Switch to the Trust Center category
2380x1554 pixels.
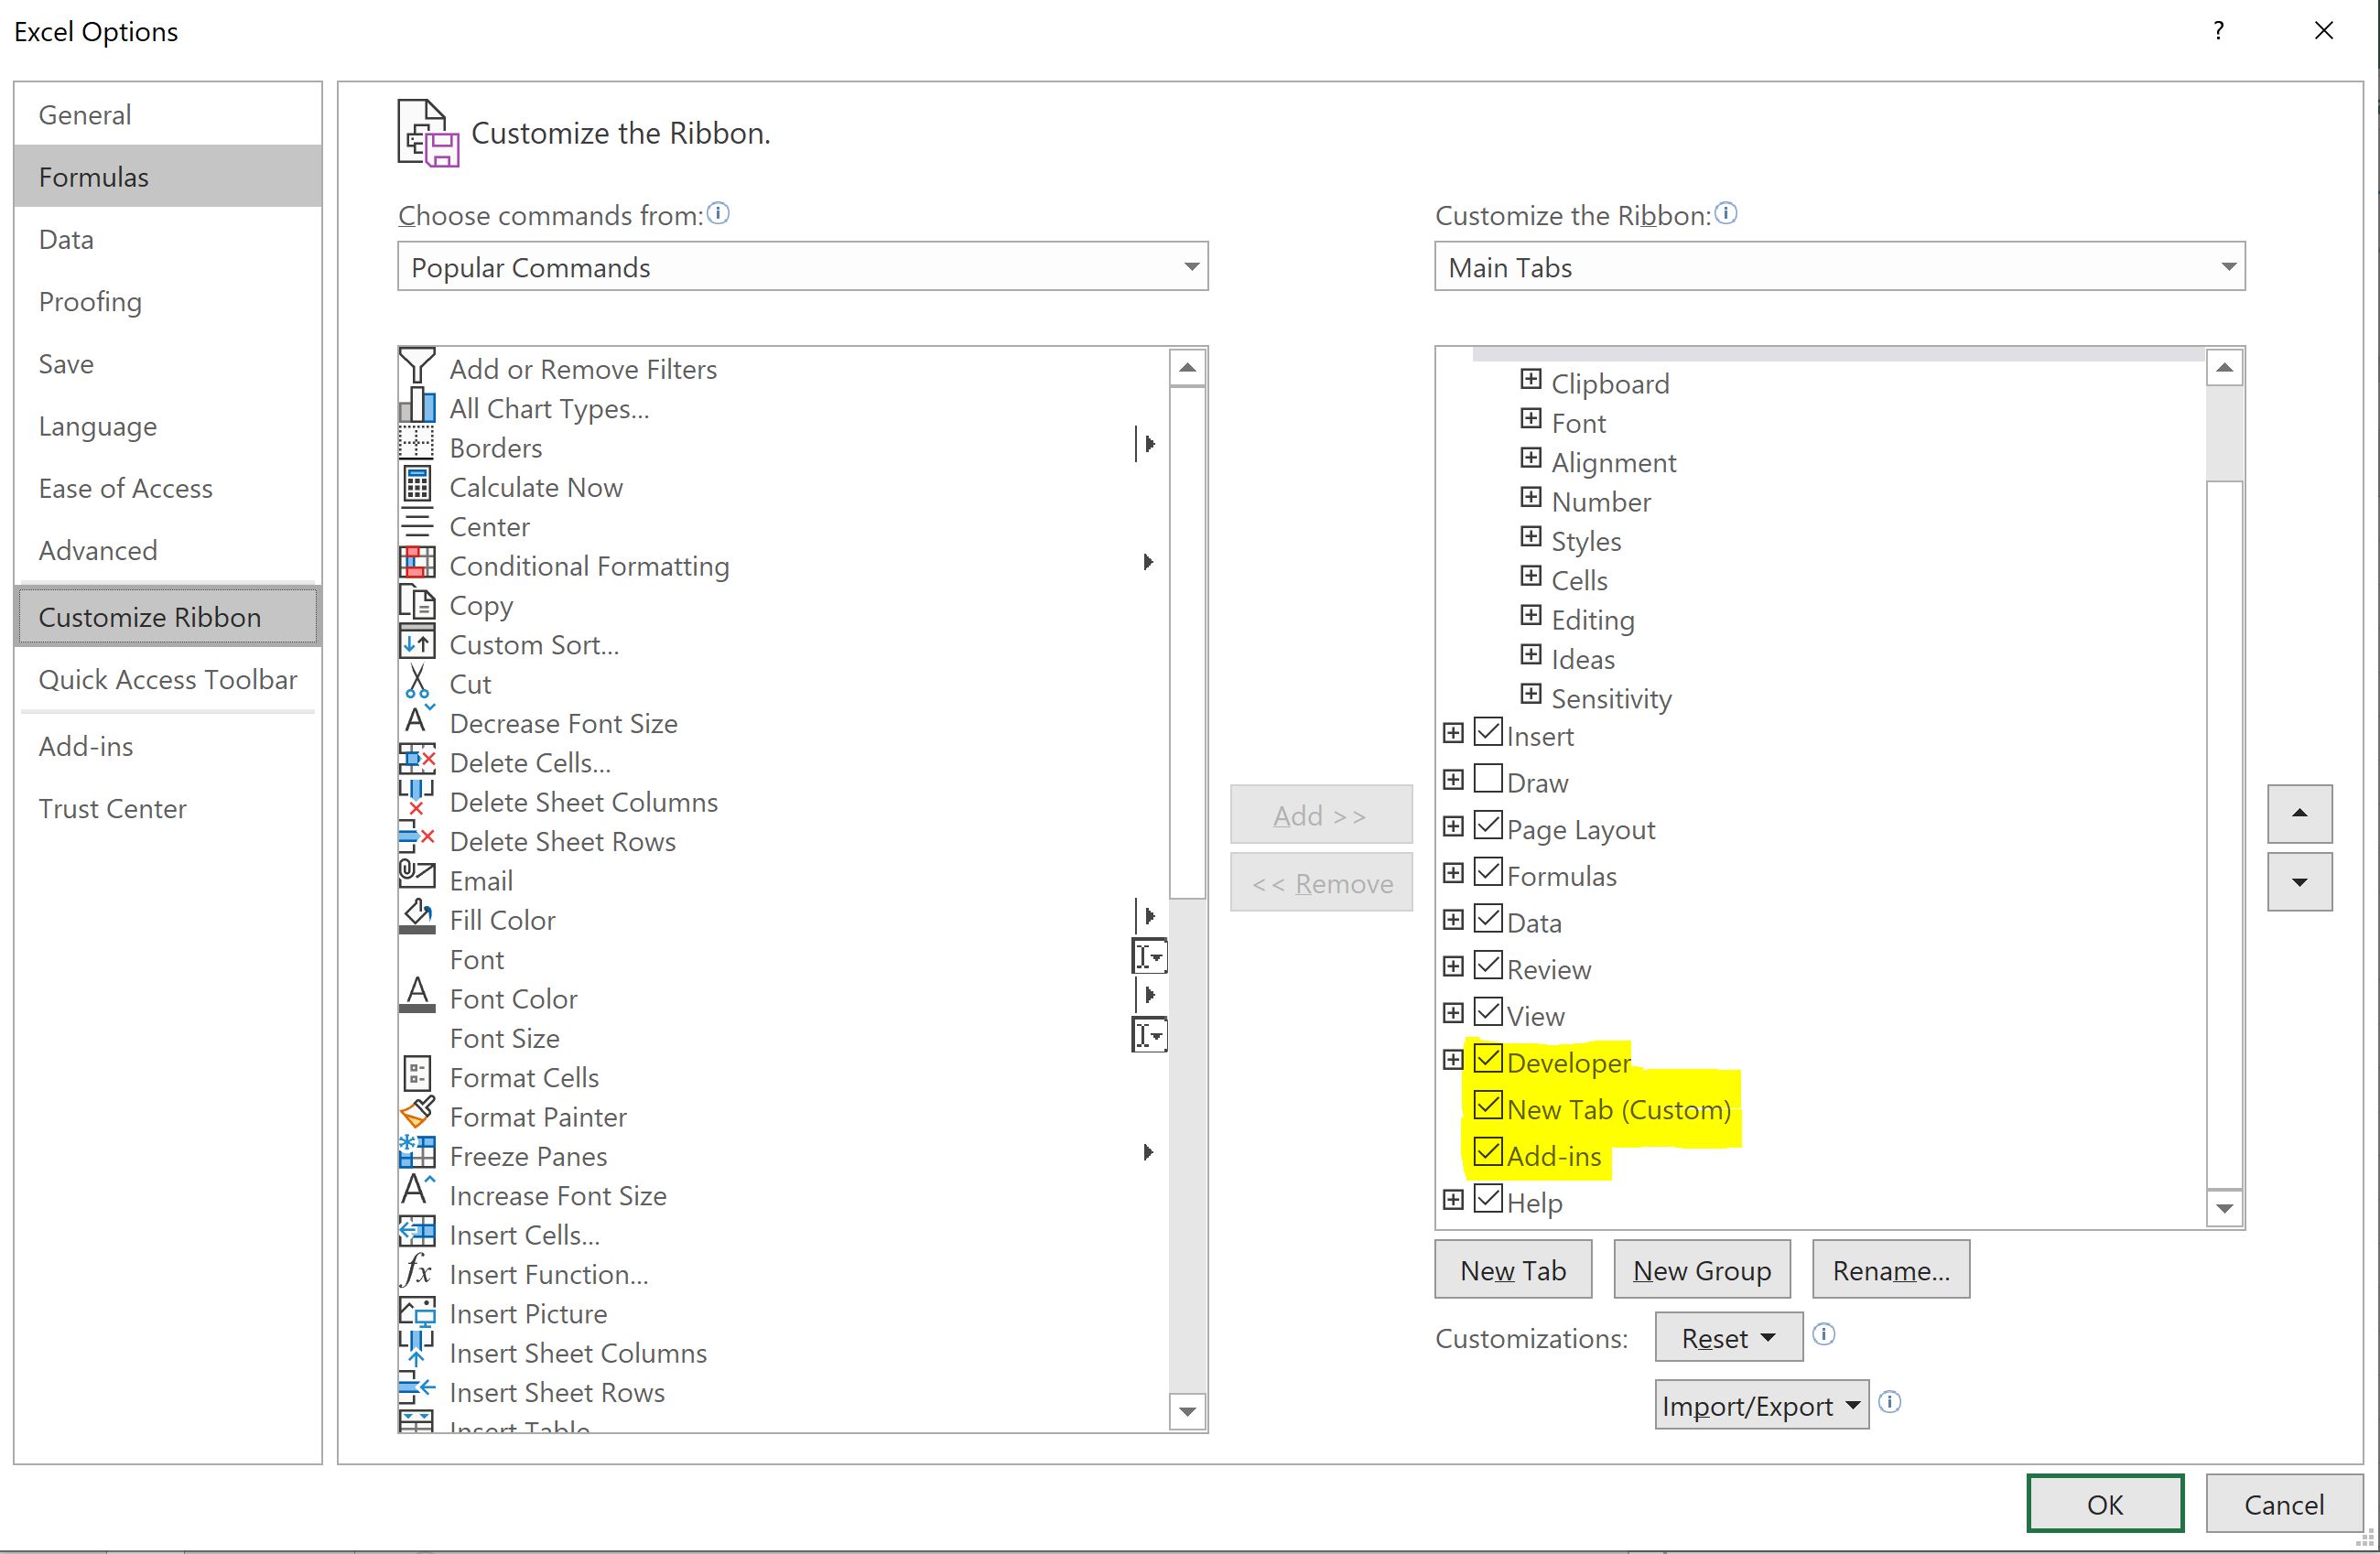[x=112, y=809]
